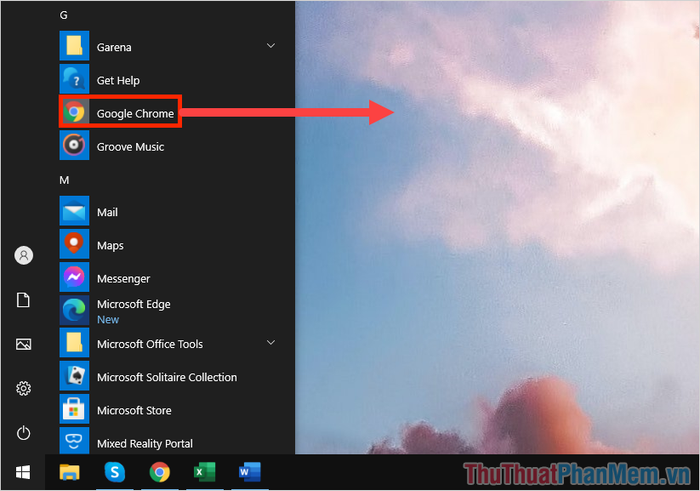Click the Windows Start button

click(23, 472)
